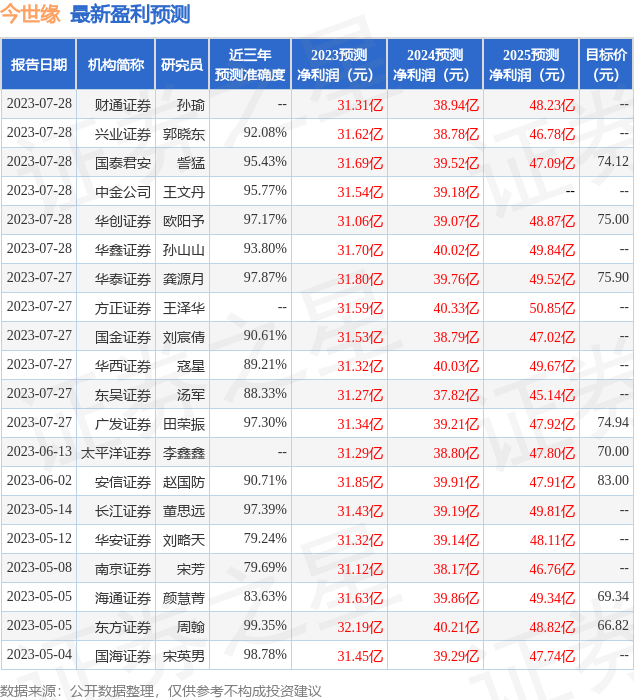Screen dimensions: 634x700
Task: Select the 报告日期 column header
Action: coord(39,64)
